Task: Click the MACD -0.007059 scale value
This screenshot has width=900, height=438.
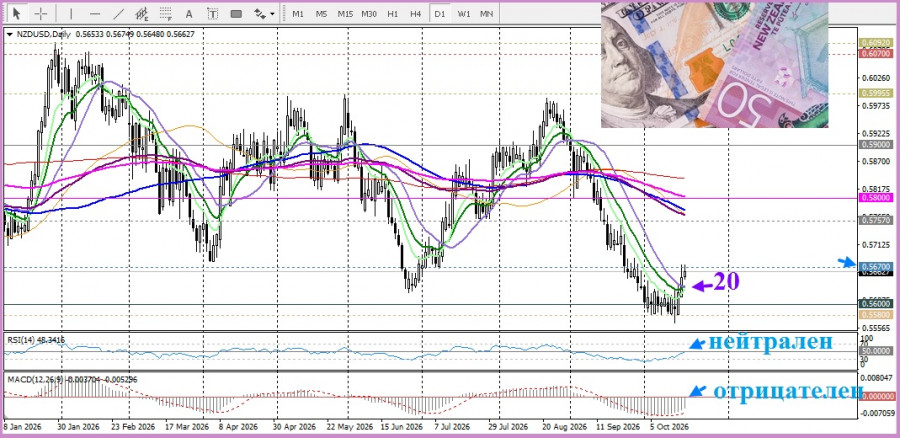Action: (876, 413)
